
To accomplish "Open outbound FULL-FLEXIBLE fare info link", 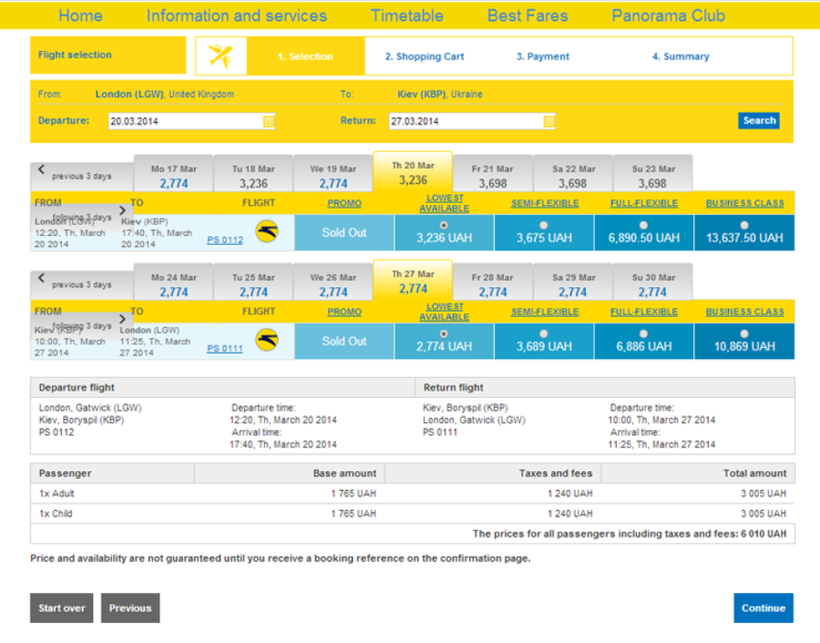I will tap(644, 203).
